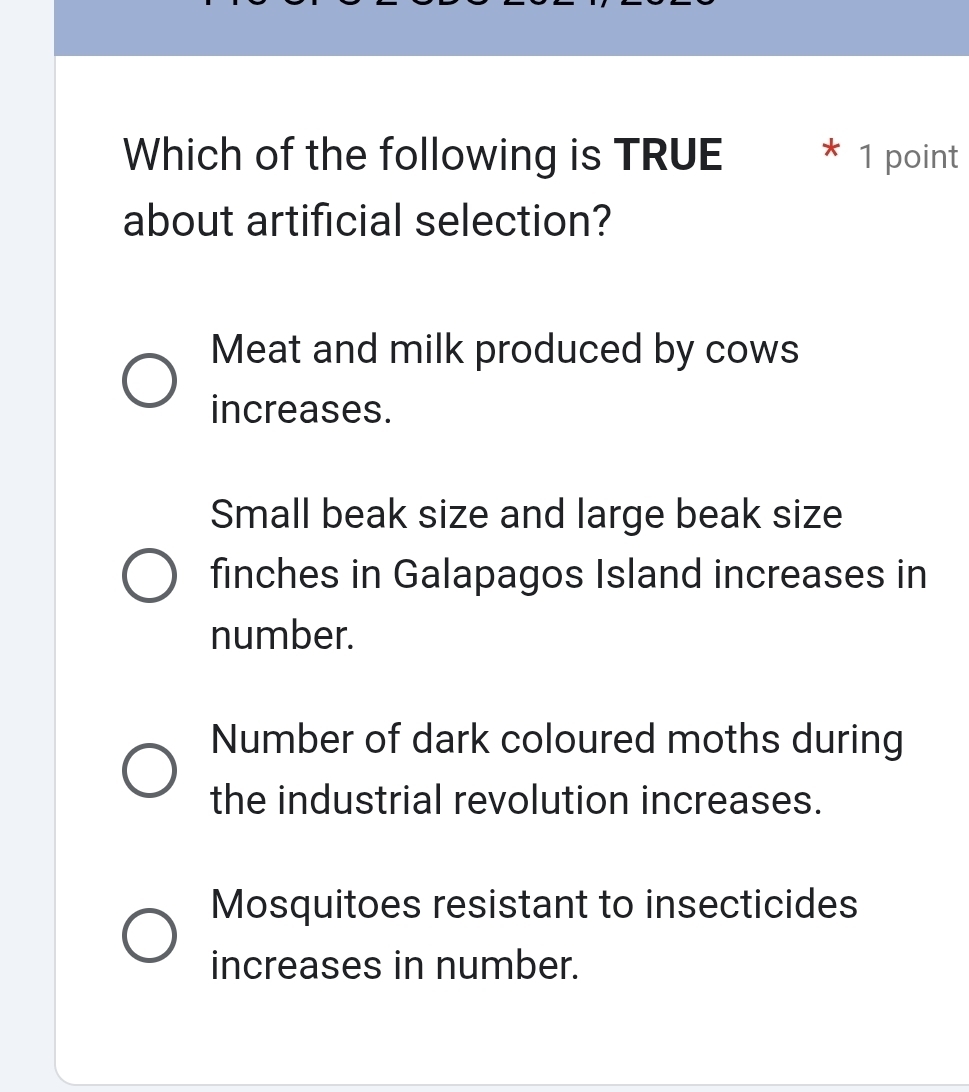Viewport: 969px width, 1092px height.
Task: Click the '1 point' label
Action: (910, 157)
